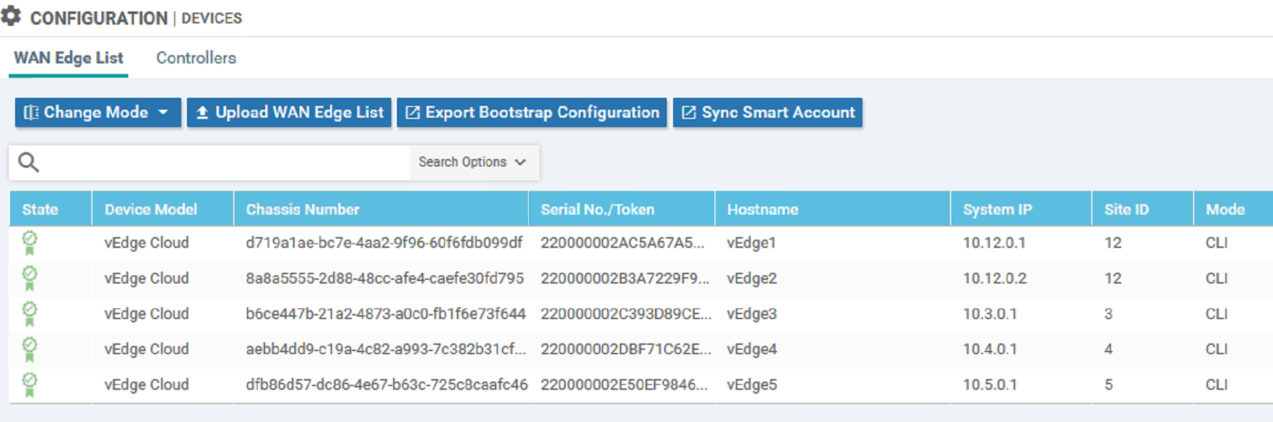Click vEdge4 certificate state icon
Image resolution: width=1273 pixels, height=422 pixels.
tap(30, 349)
